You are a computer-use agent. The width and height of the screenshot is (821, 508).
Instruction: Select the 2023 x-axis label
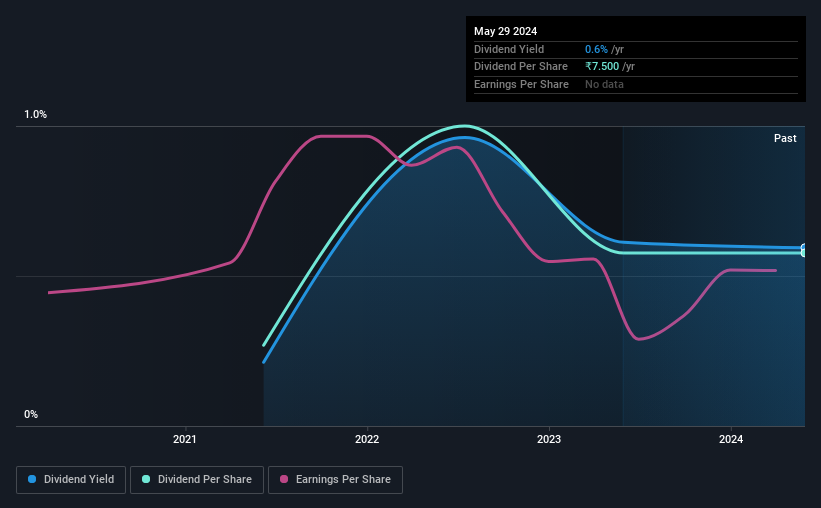tap(549, 439)
